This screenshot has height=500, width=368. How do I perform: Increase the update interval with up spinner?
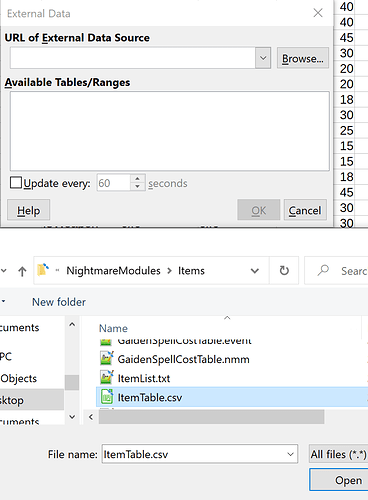click(137, 179)
